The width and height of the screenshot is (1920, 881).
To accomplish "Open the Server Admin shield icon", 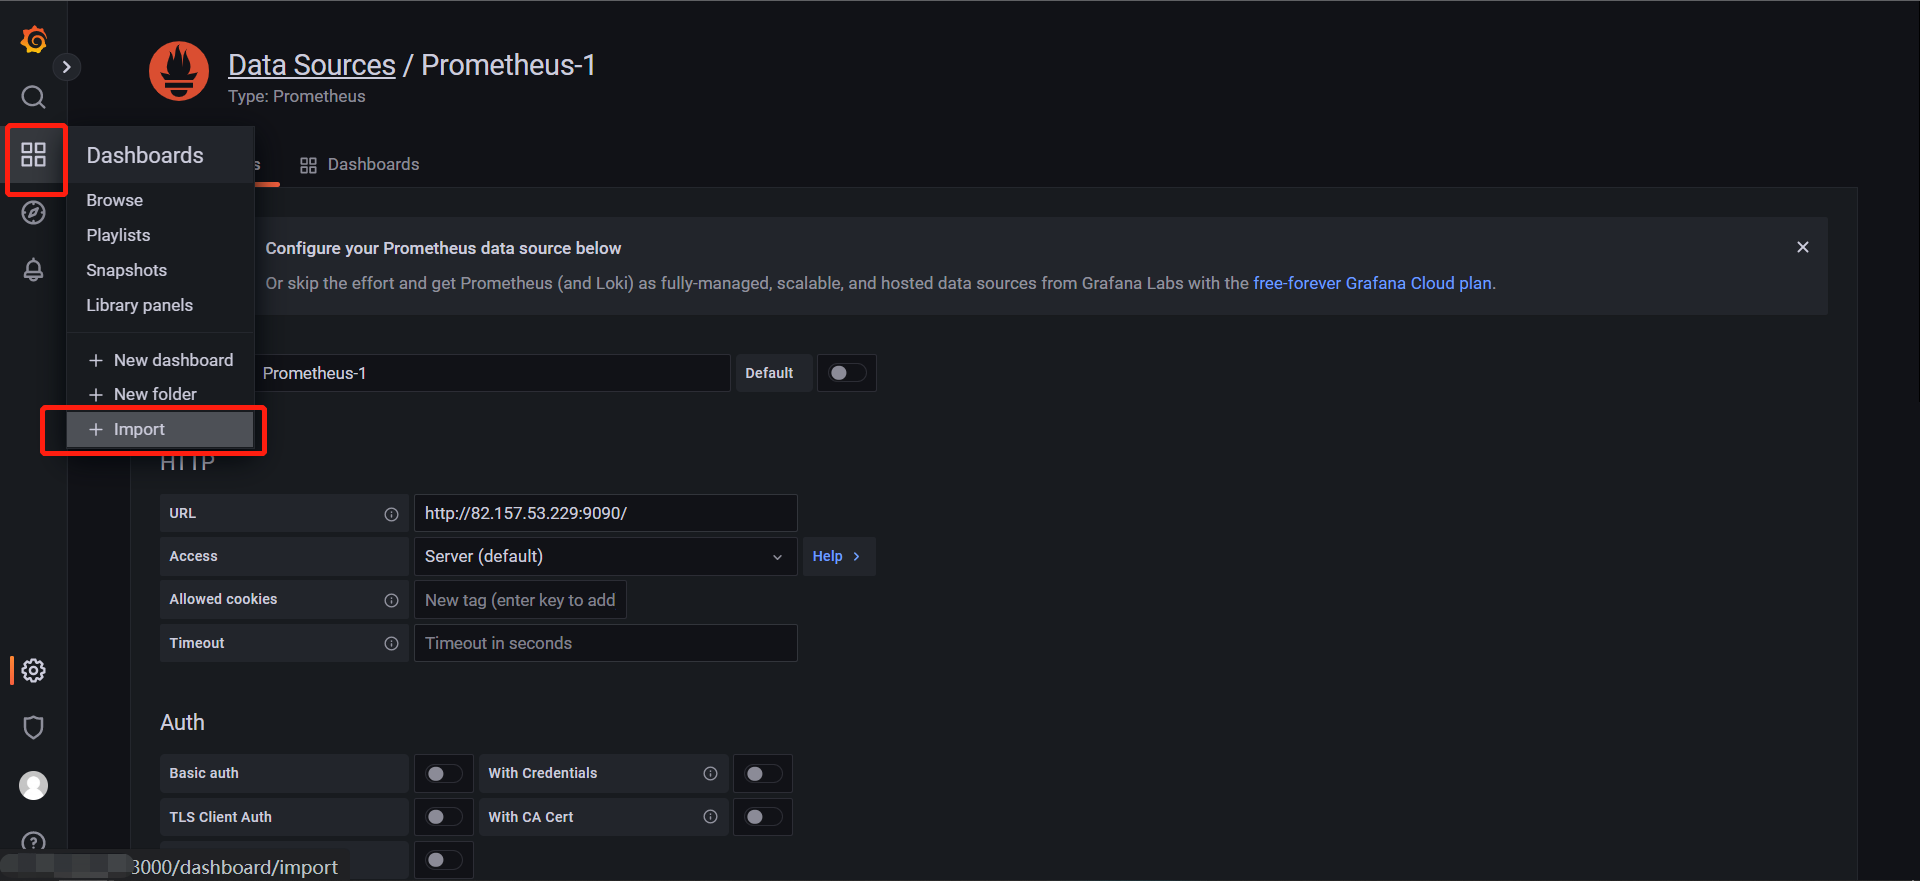I will coord(33,727).
